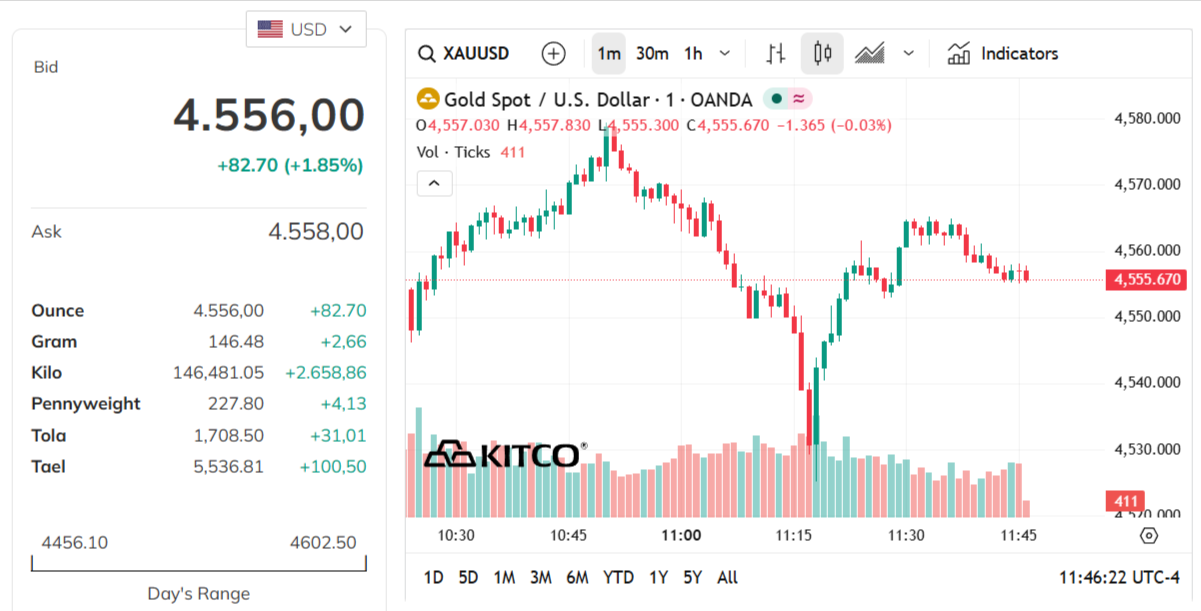Open the chart style dropdown chevron
Screen dimensions: 1201x611
coord(906,53)
